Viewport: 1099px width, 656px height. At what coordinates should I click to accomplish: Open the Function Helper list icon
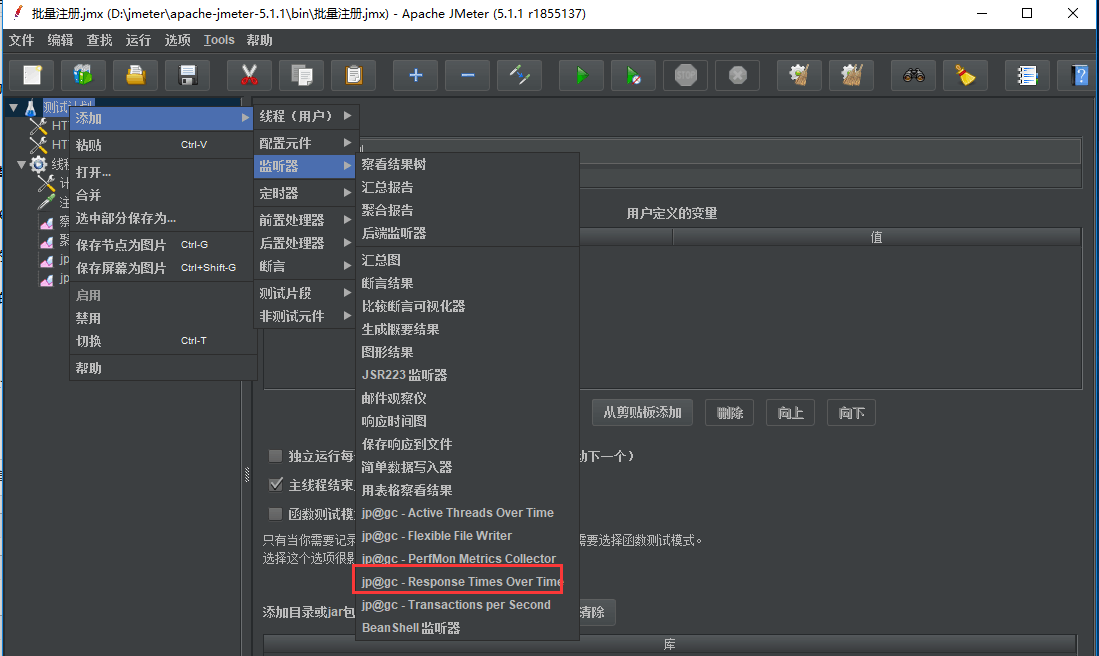(x=1027, y=75)
